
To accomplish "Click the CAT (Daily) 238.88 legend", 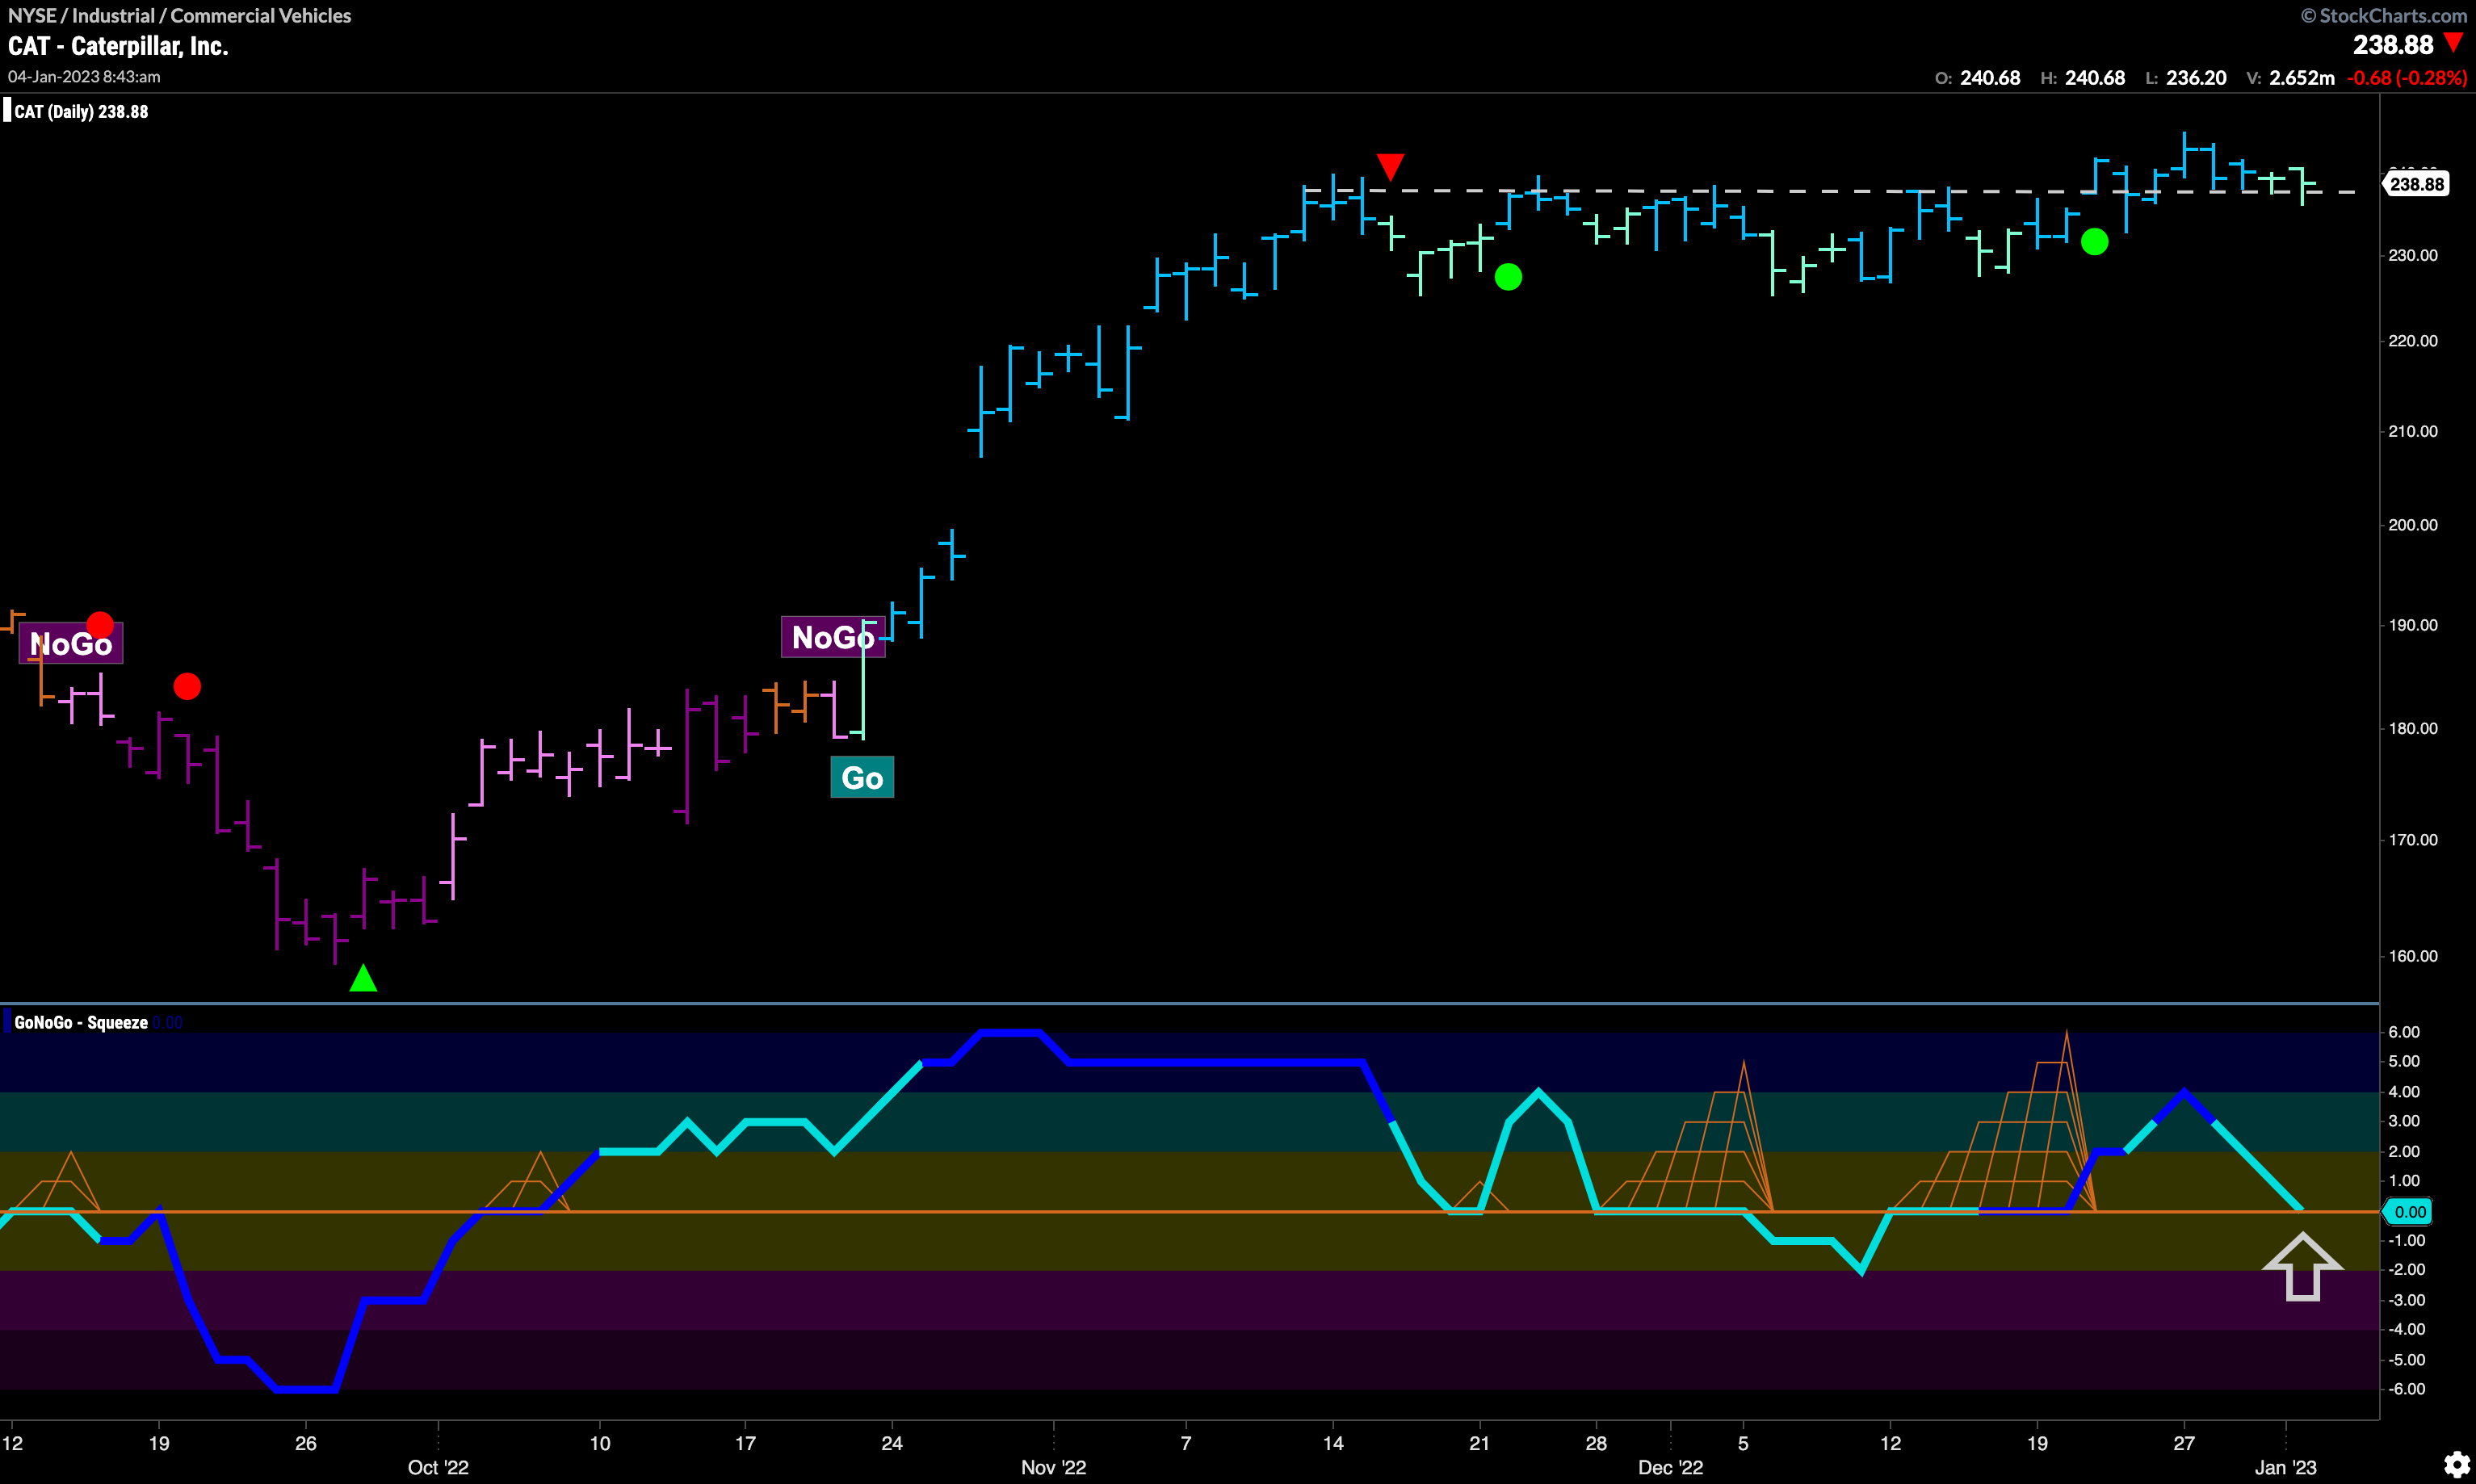I will coord(80,112).
